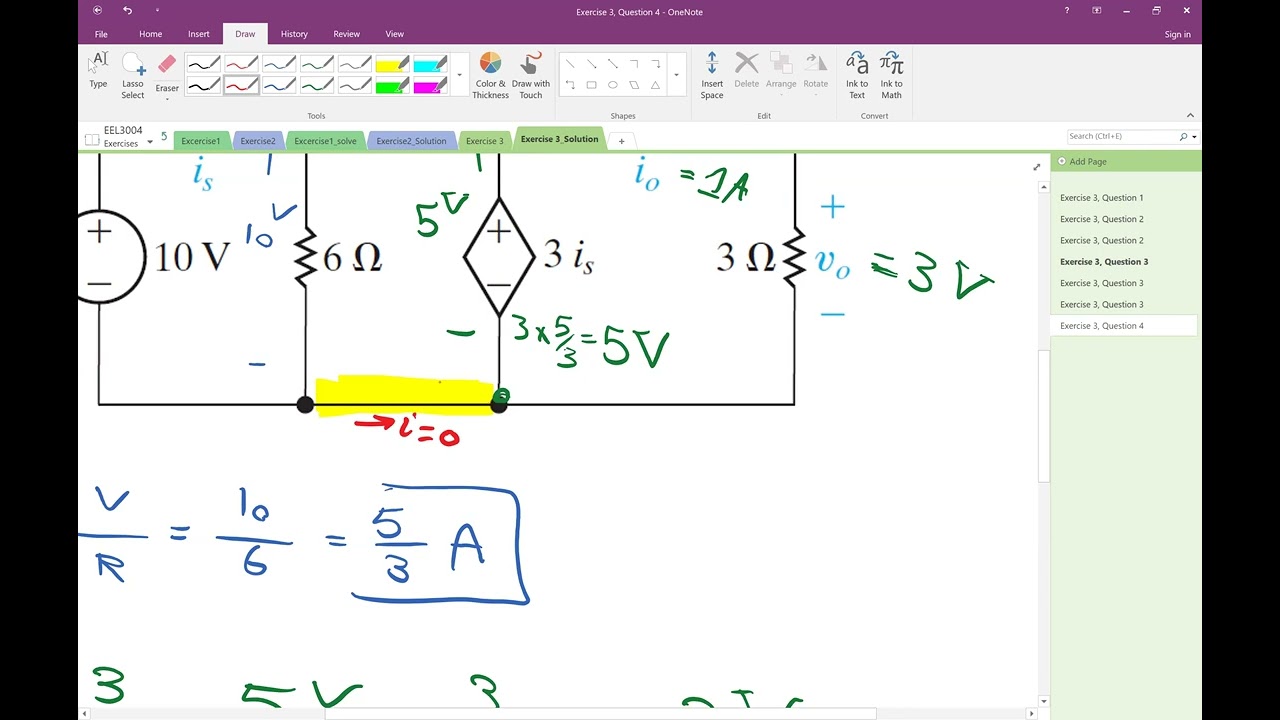Choose the oval shape
This screenshot has height=720, width=1280.
coord(612,85)
